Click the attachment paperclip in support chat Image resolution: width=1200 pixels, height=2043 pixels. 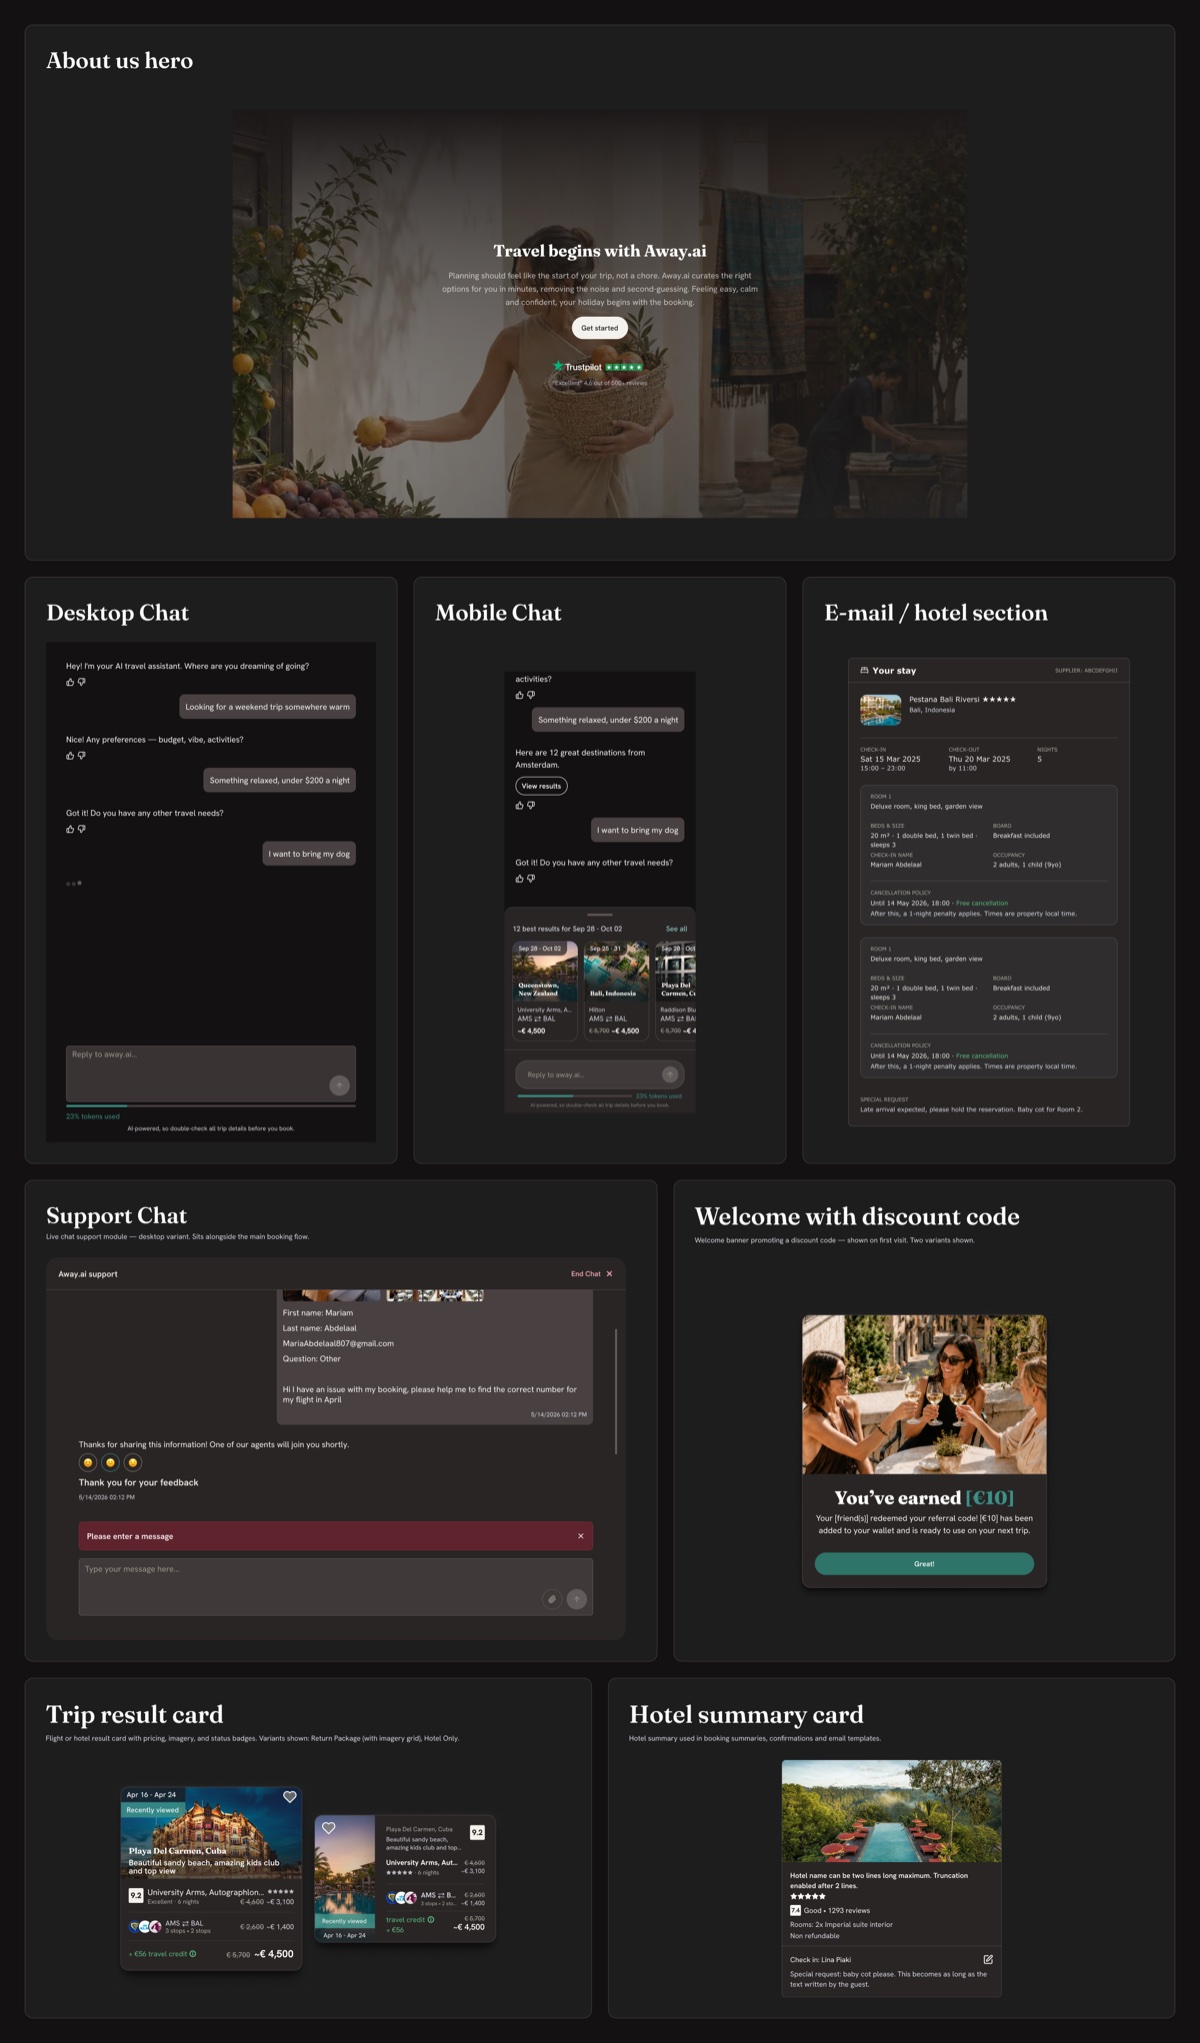pyautogui.click(x=552, y=1599)
